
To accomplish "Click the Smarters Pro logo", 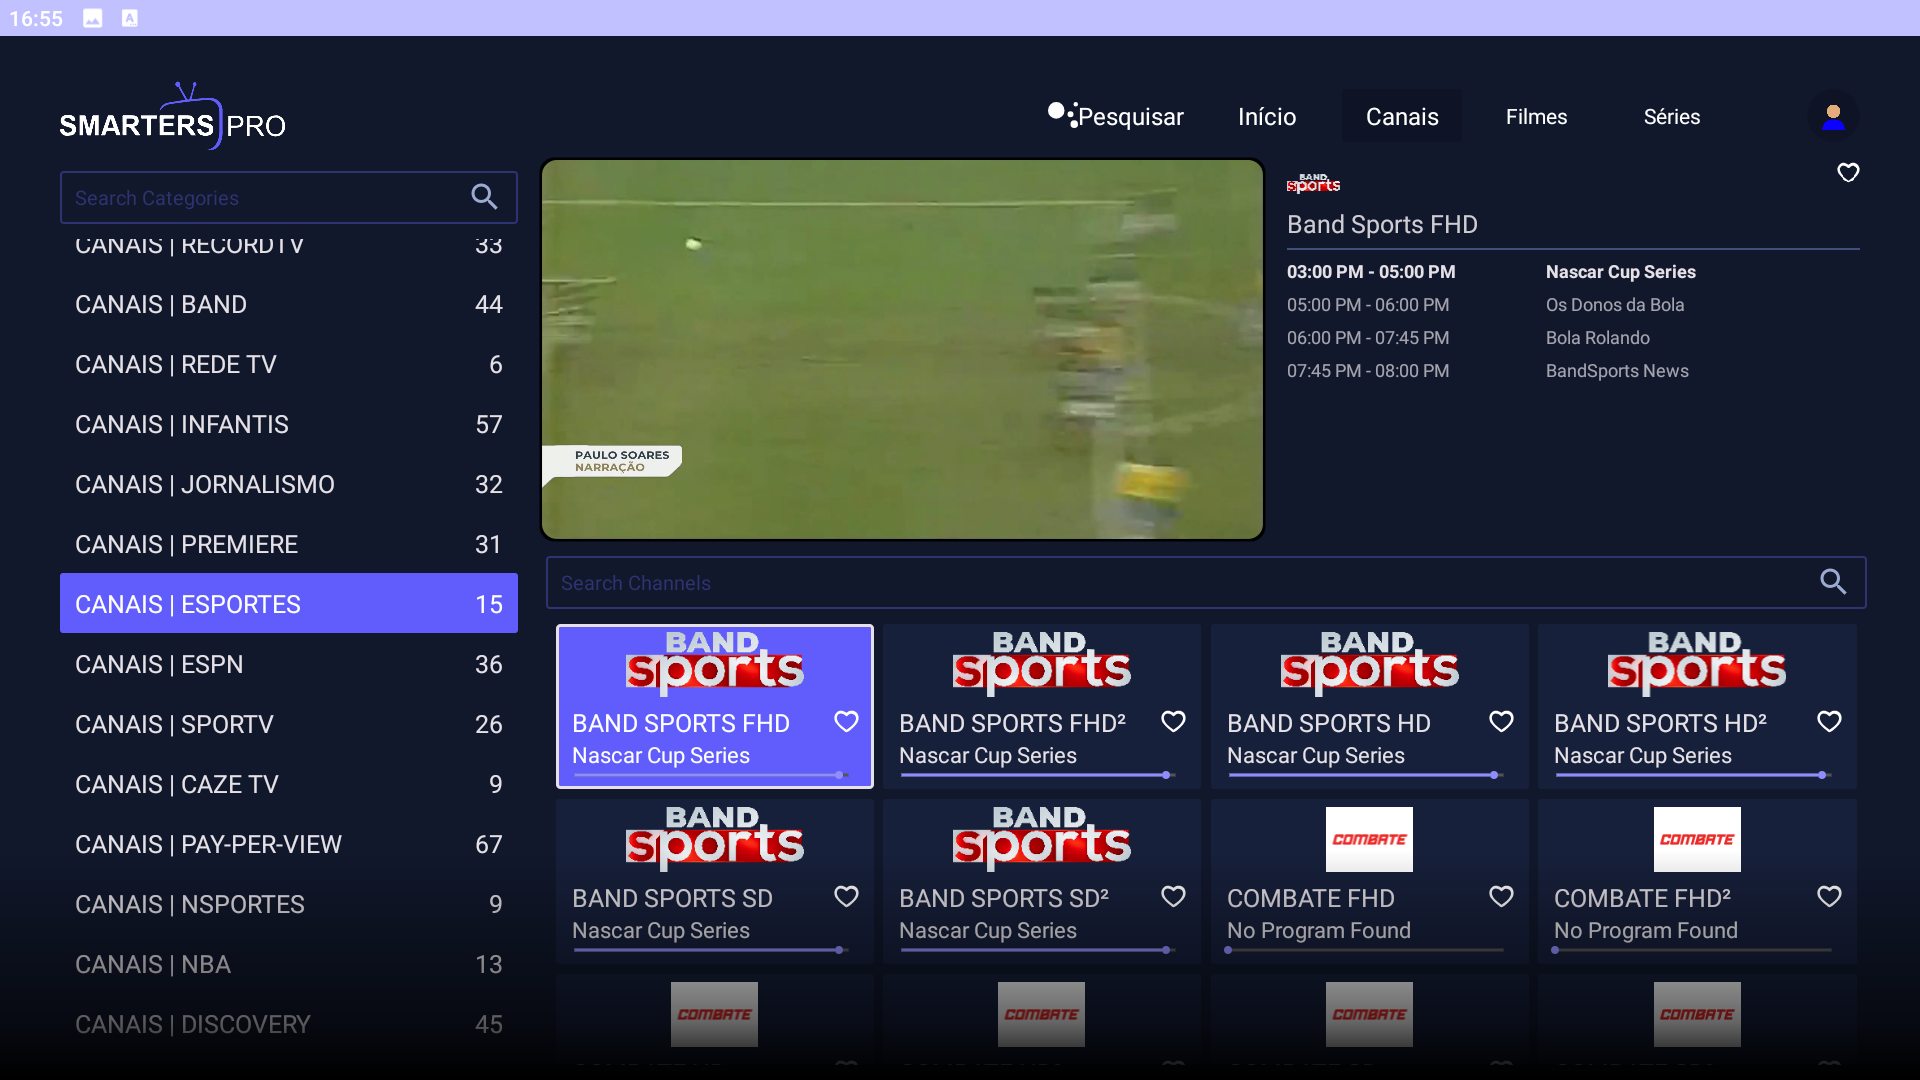I will [x=172, y=118].
